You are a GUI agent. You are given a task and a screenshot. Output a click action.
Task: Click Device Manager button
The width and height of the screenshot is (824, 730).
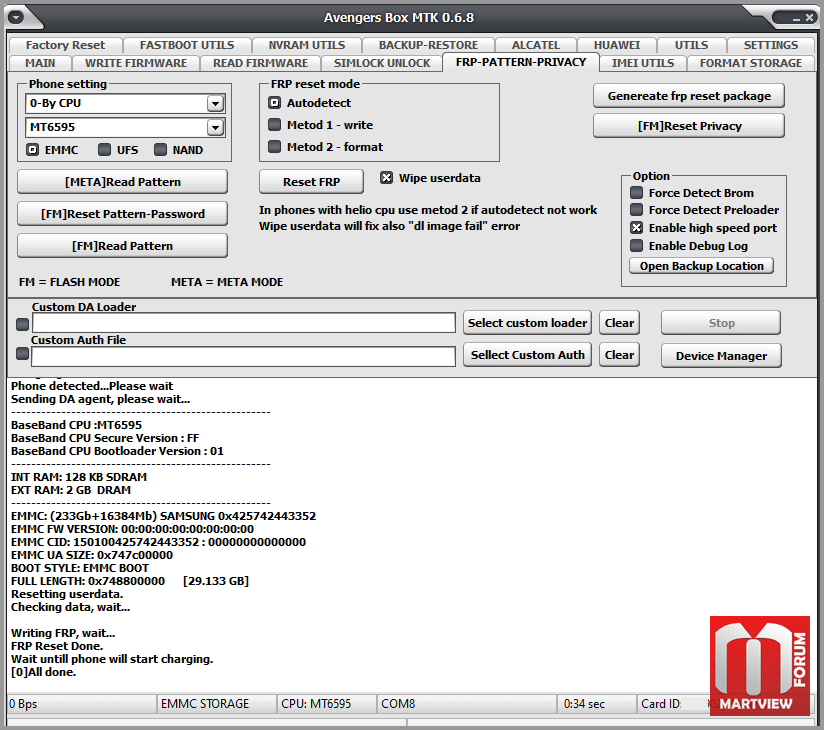721,356
